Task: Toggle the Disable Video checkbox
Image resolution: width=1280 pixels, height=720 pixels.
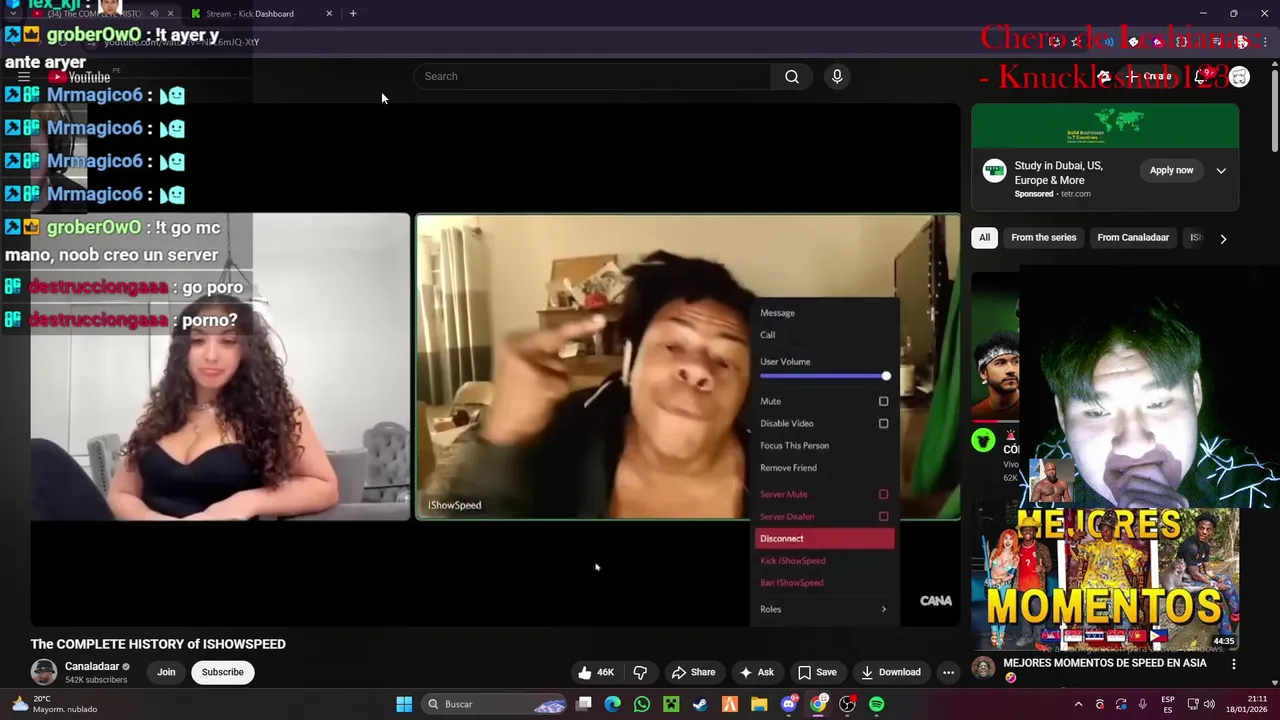Action: click(883, 423)
